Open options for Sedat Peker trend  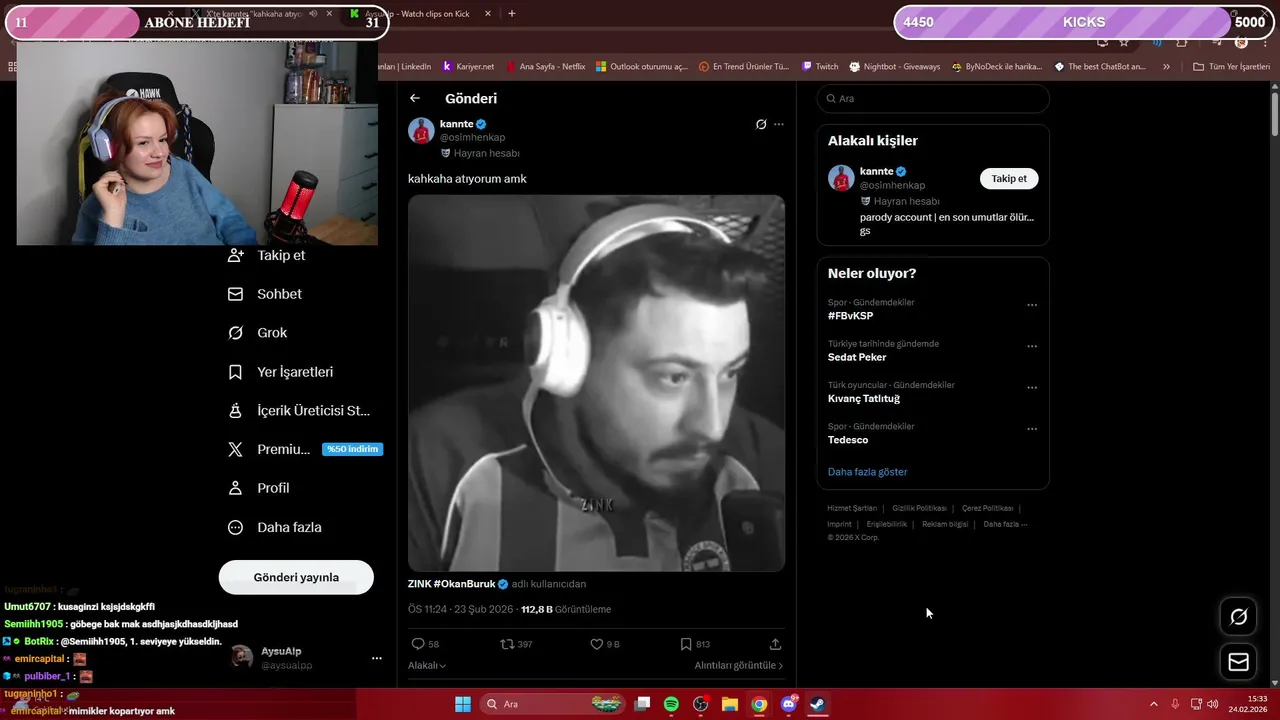pos(1032,346)
